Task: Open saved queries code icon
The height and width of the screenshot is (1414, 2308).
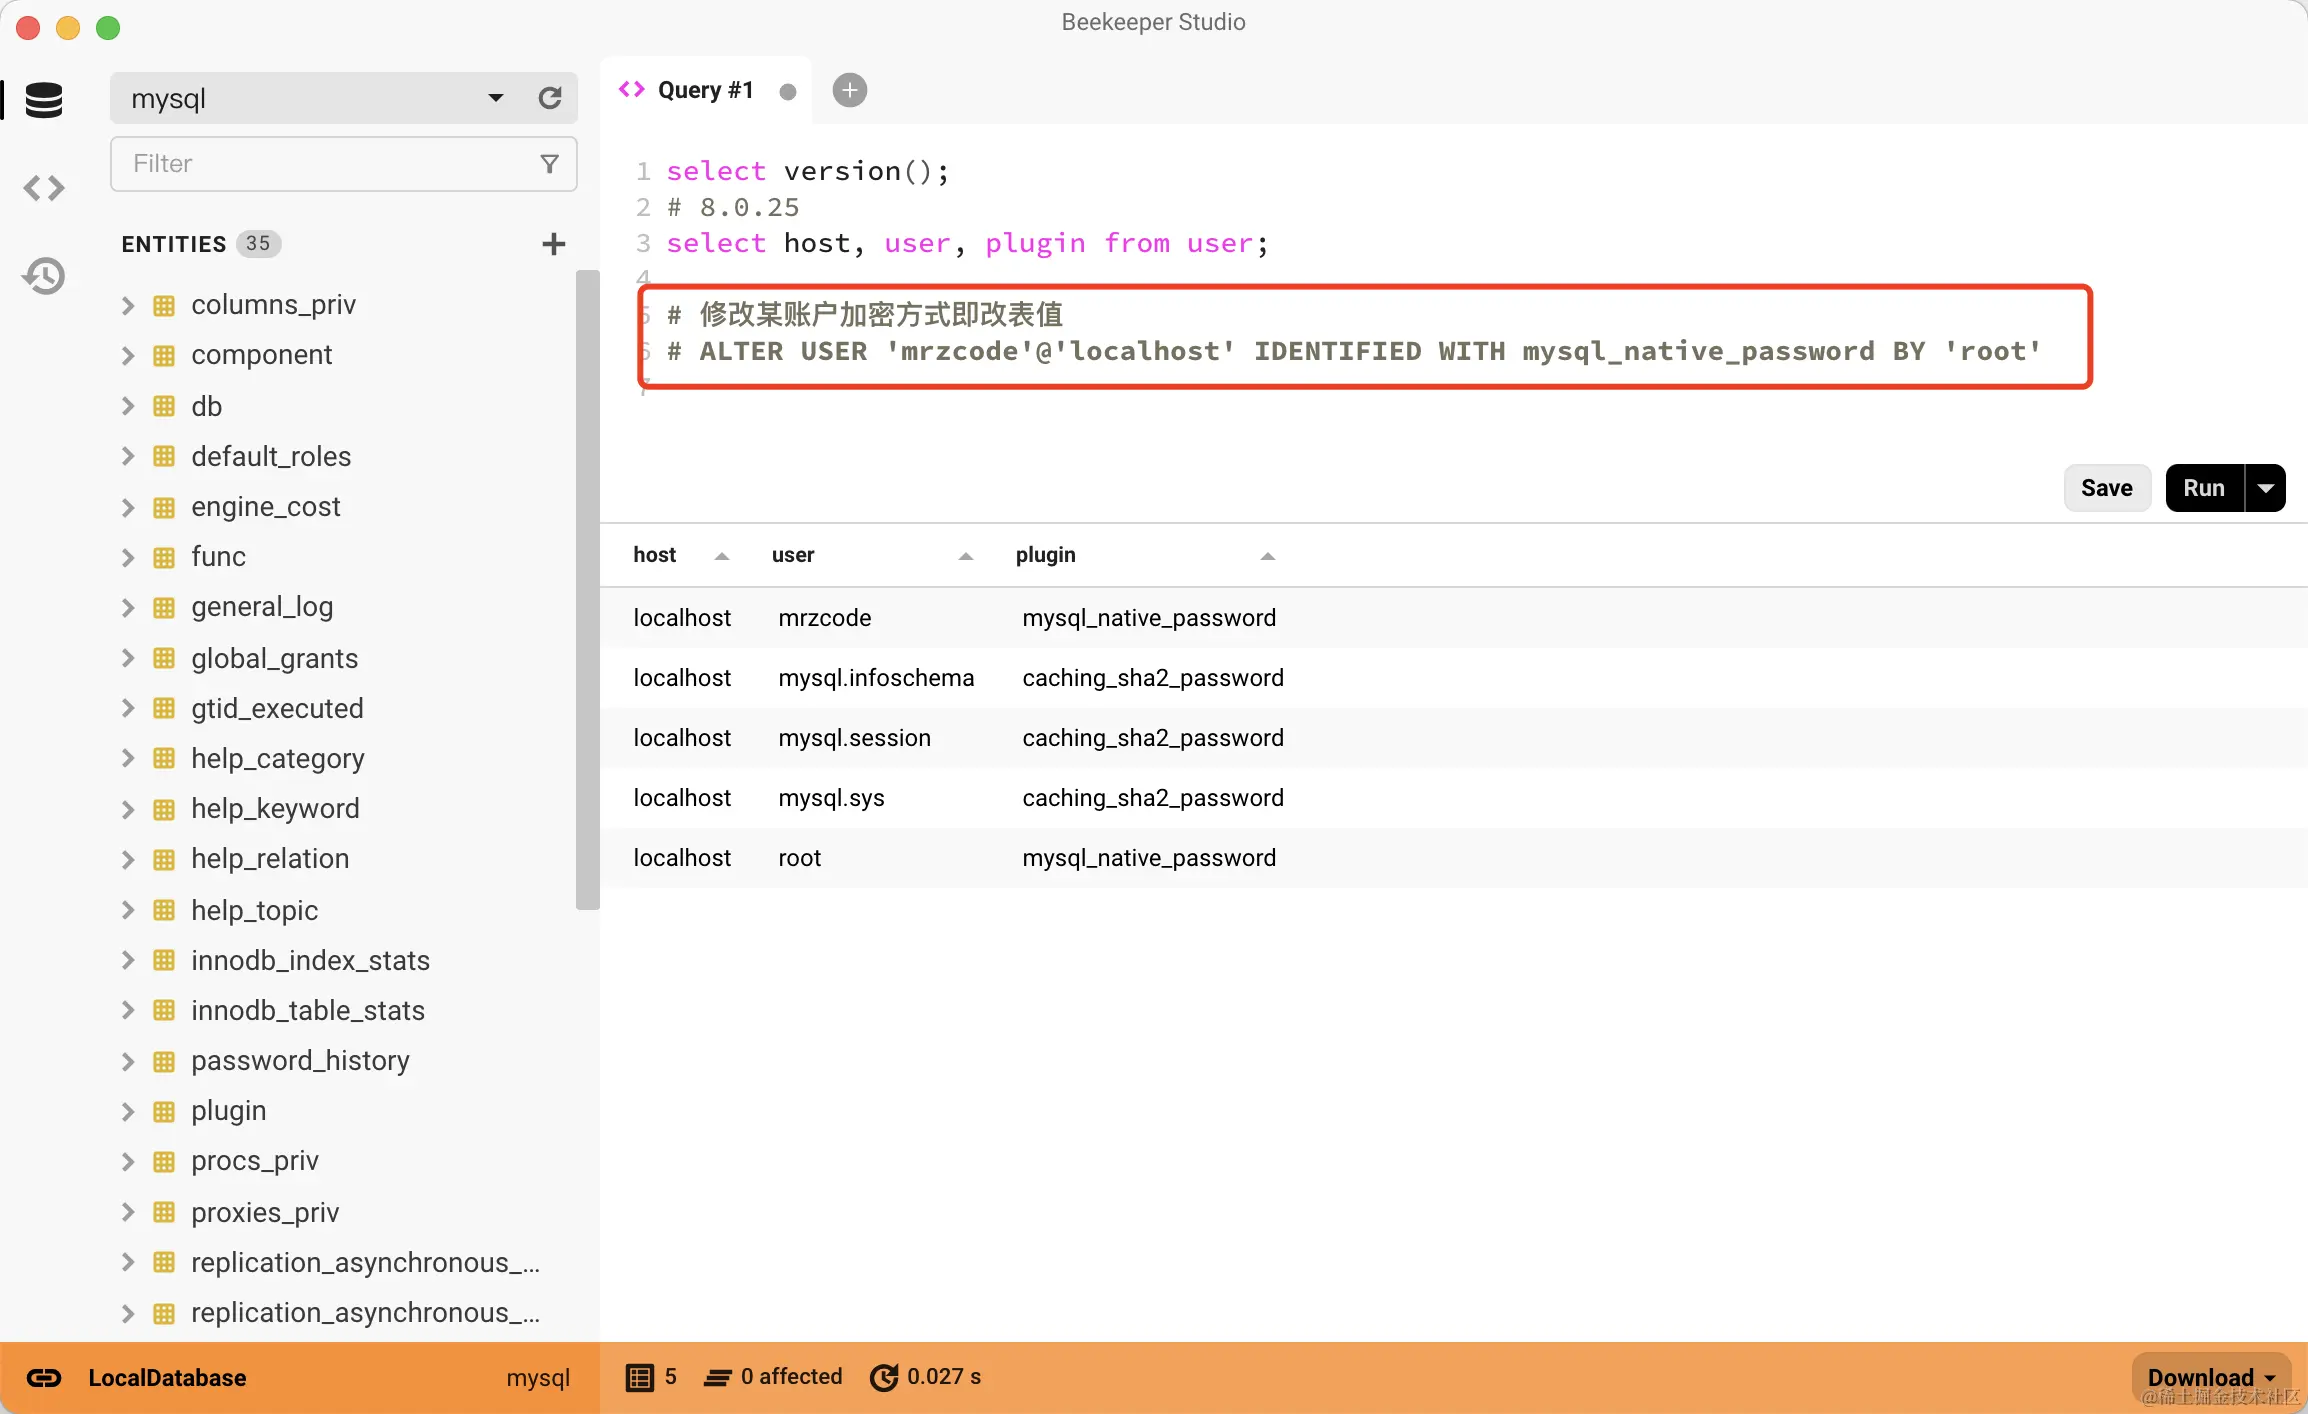Action: 44,188
